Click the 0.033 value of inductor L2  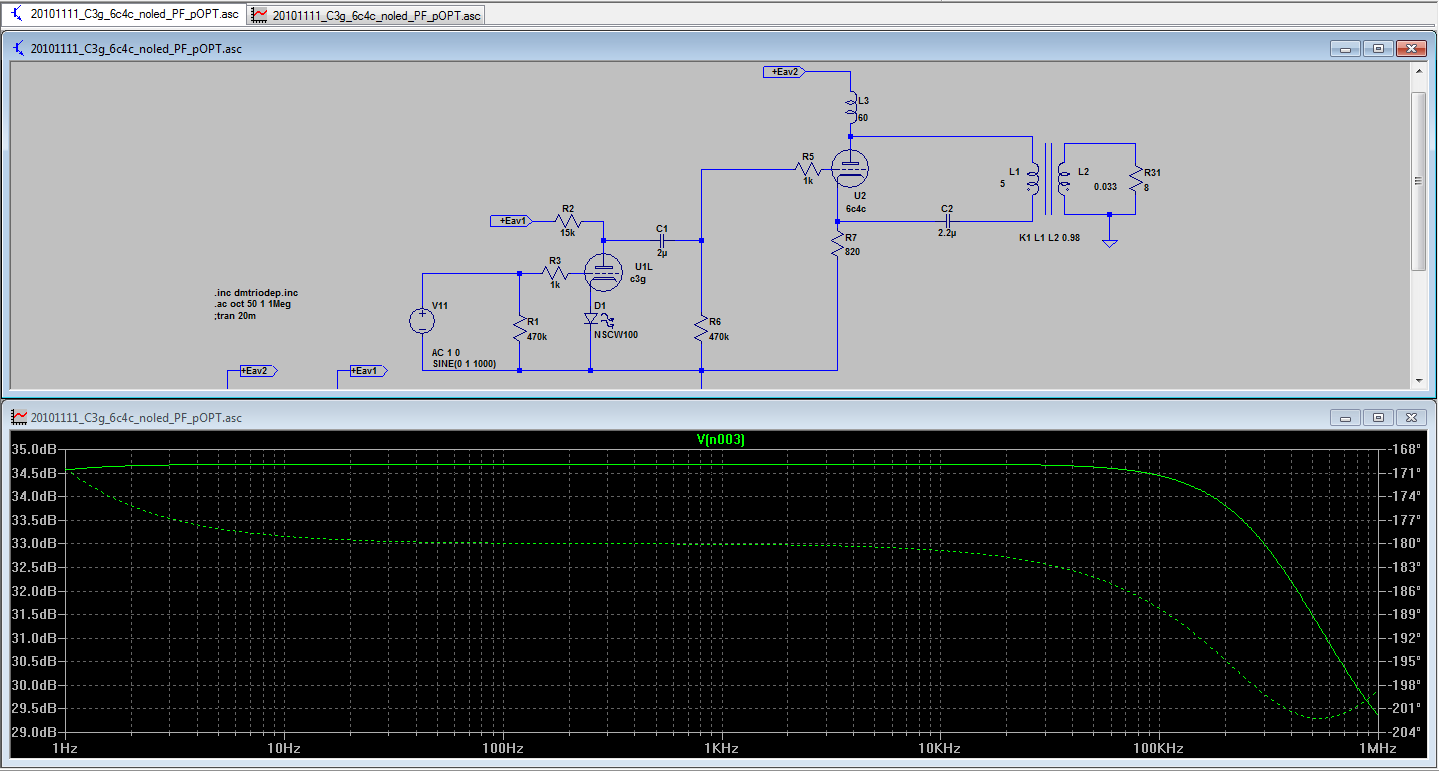pos(1105,187)
